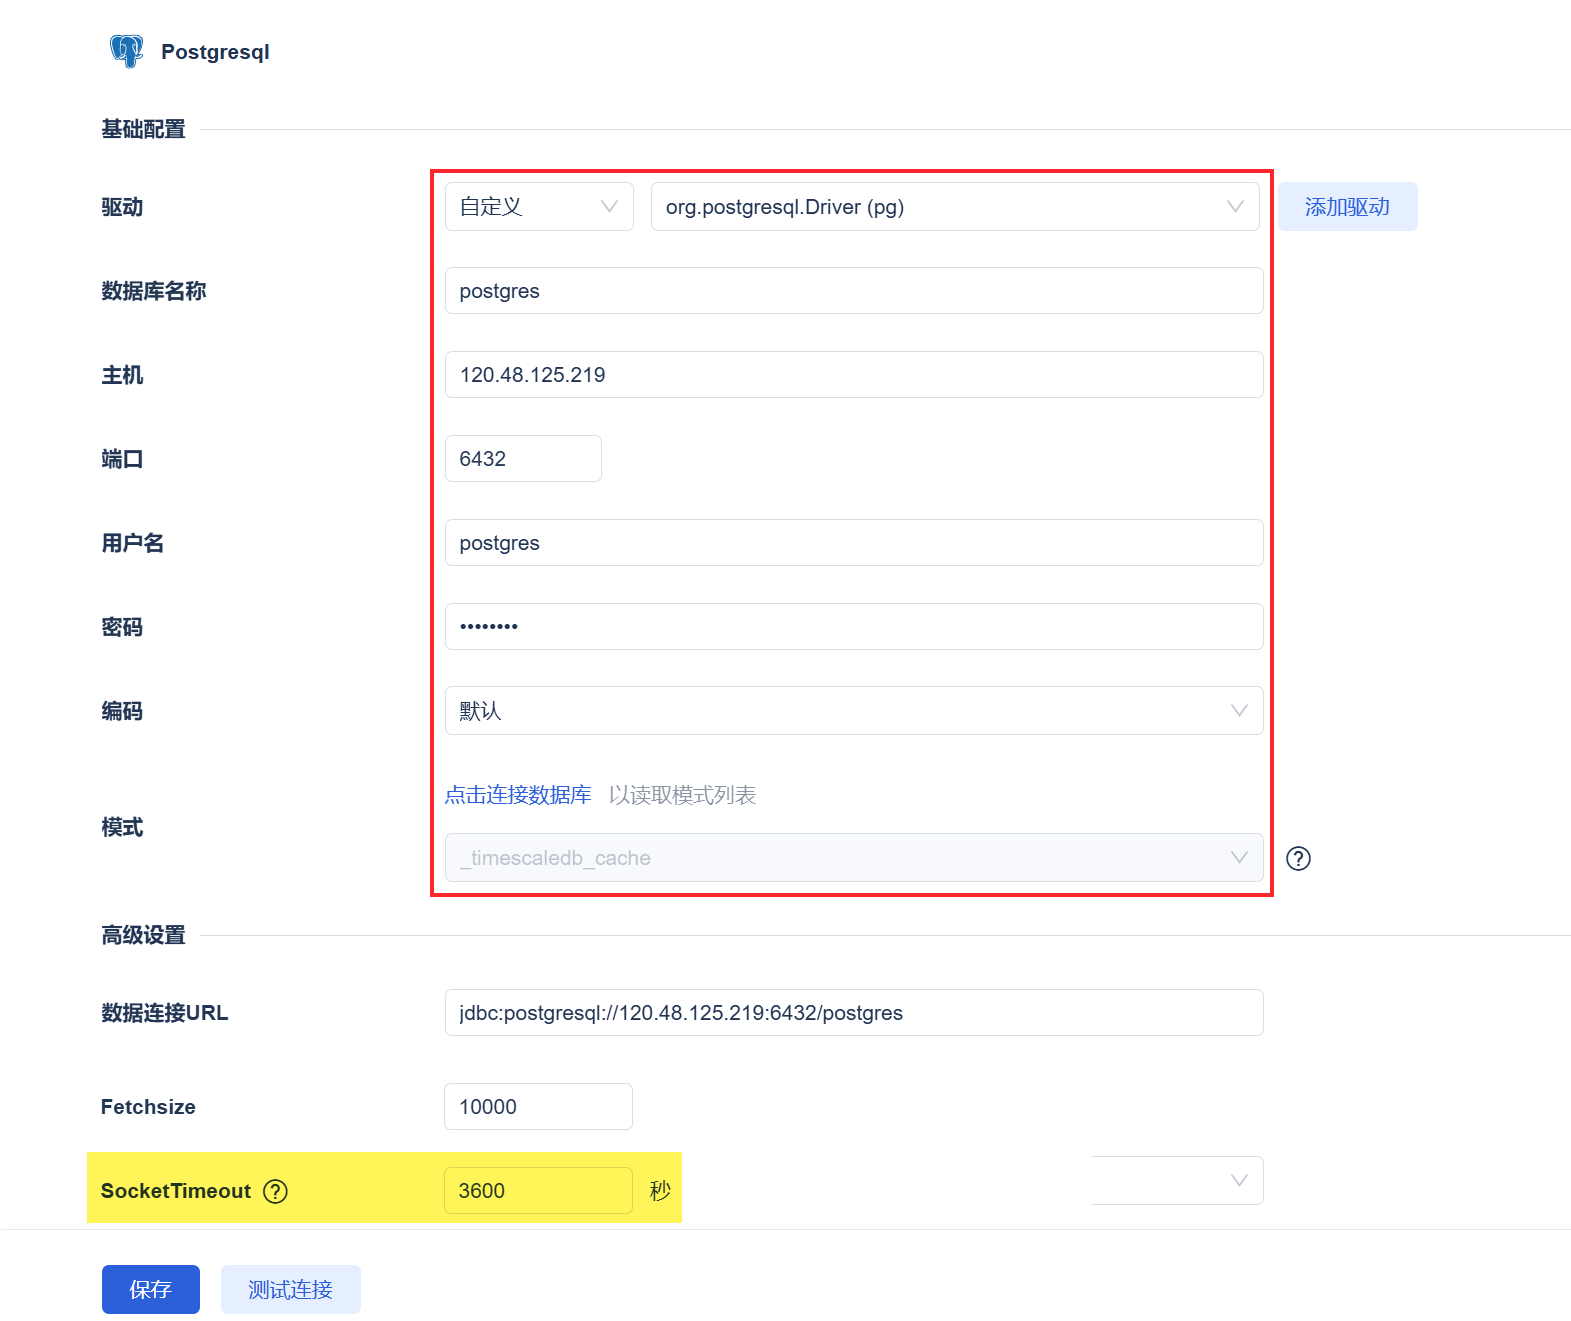The height and width of the screenshot is (1321, 1571).
Task: Click the 高级设置 section heading
Action: [143, 935]
